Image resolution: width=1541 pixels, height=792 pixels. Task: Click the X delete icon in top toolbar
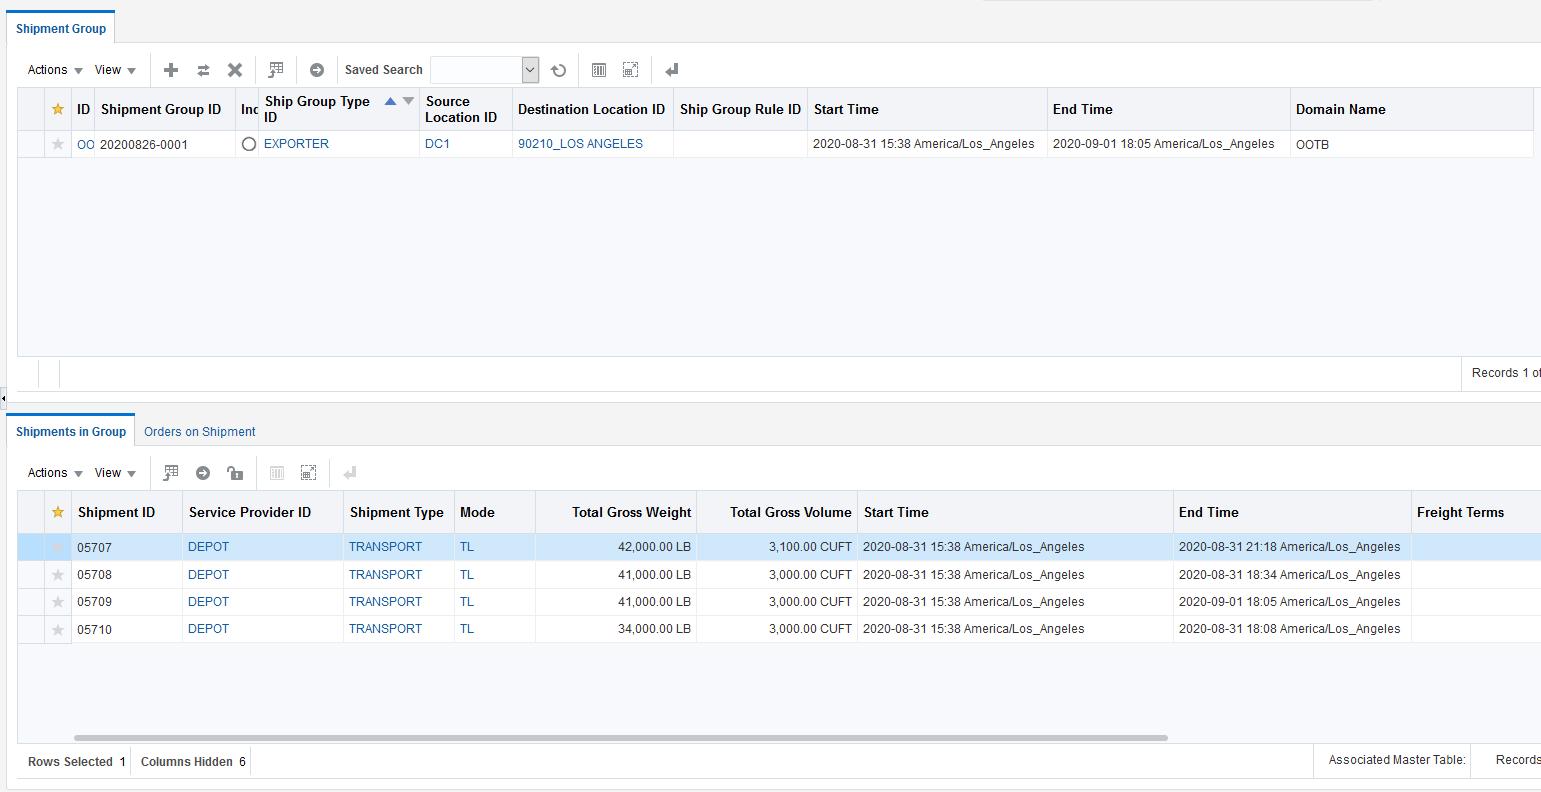[x=235, y=70]
